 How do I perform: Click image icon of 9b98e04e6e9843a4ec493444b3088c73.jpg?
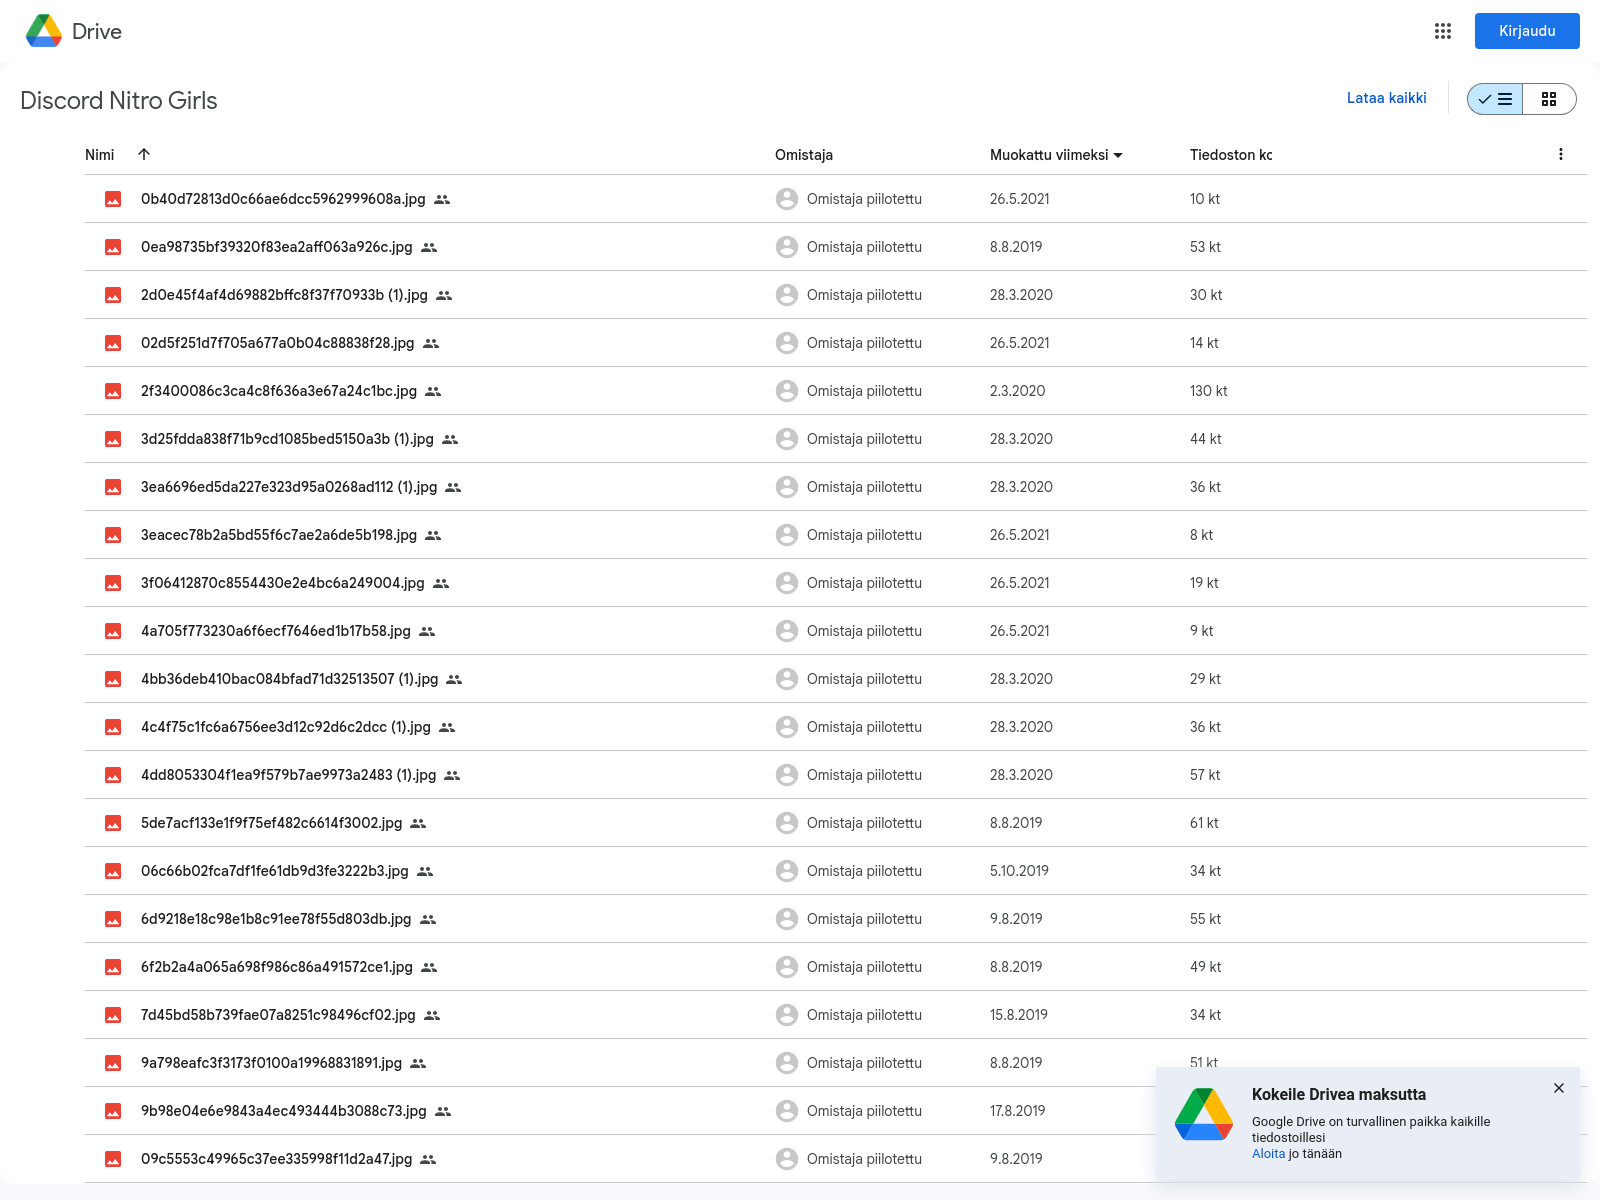tap(113, 1111)
